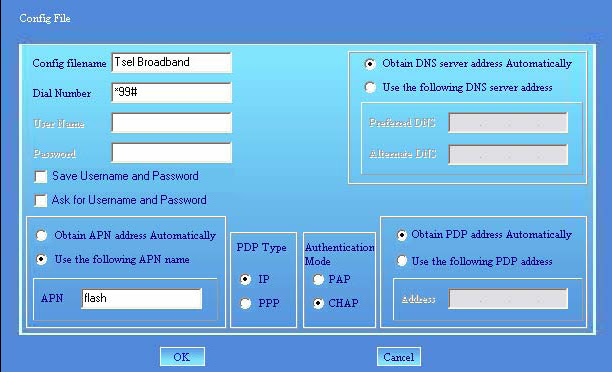Click the Alternate DNS address field

point(508,154)
